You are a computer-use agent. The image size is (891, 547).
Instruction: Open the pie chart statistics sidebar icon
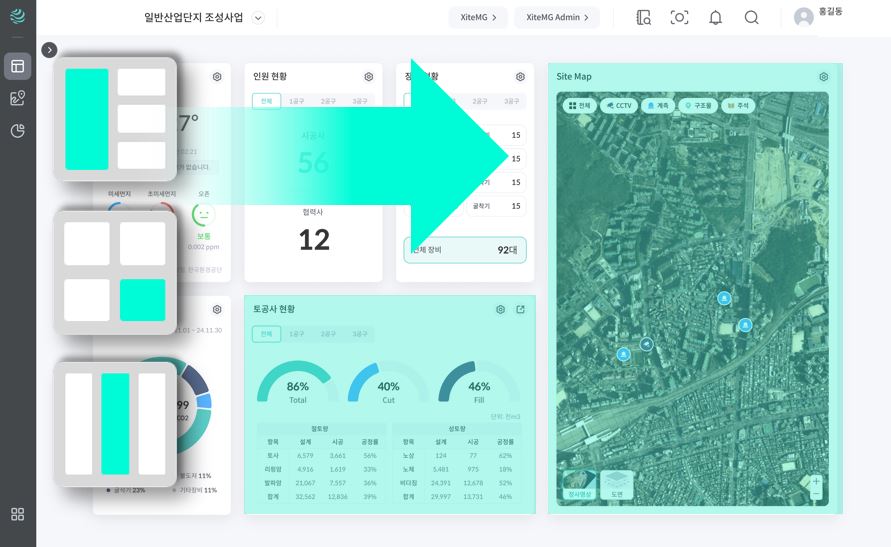(18, 131)
